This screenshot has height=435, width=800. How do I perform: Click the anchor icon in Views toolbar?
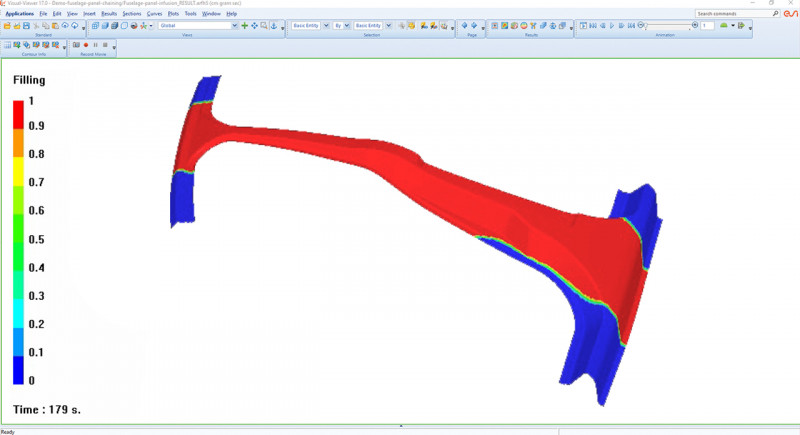pyautogui.click(x=273, y=25)
